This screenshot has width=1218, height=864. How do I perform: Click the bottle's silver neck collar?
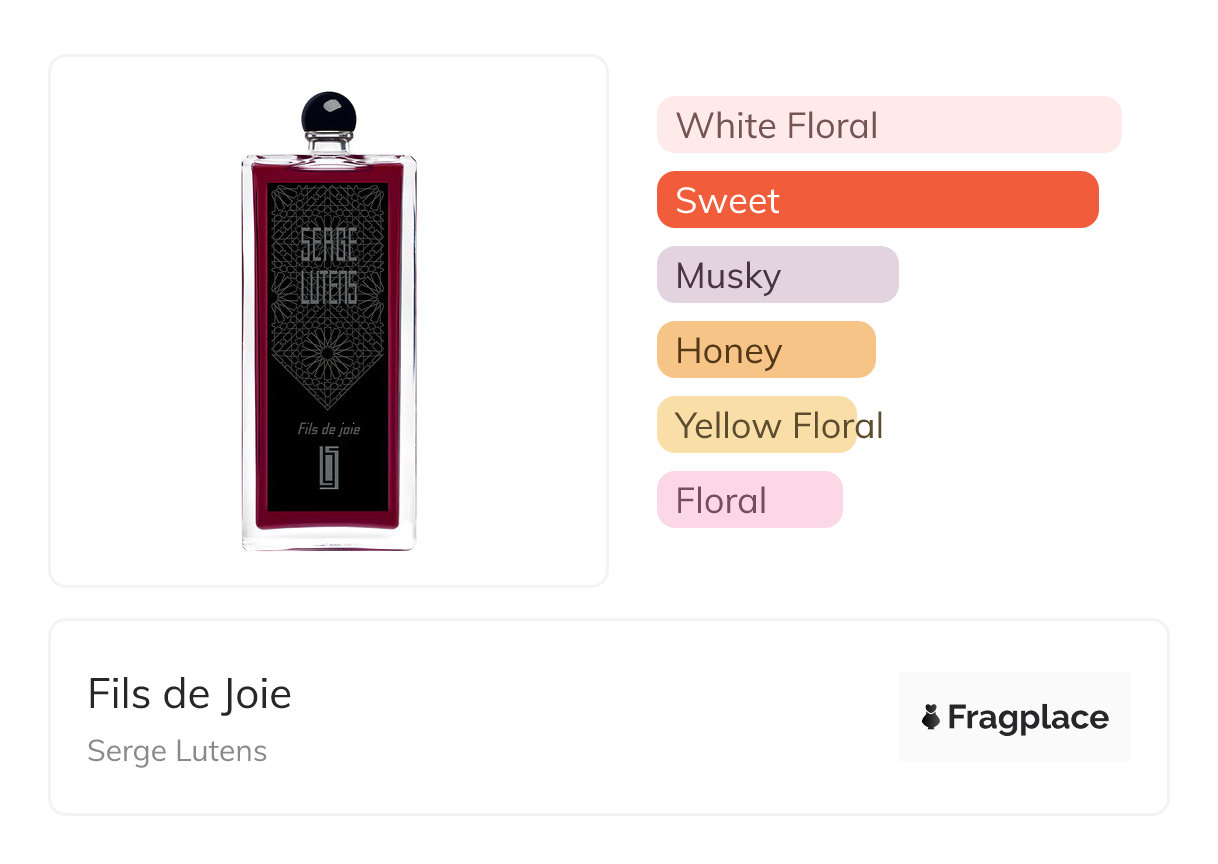click(x=329, y=145)
